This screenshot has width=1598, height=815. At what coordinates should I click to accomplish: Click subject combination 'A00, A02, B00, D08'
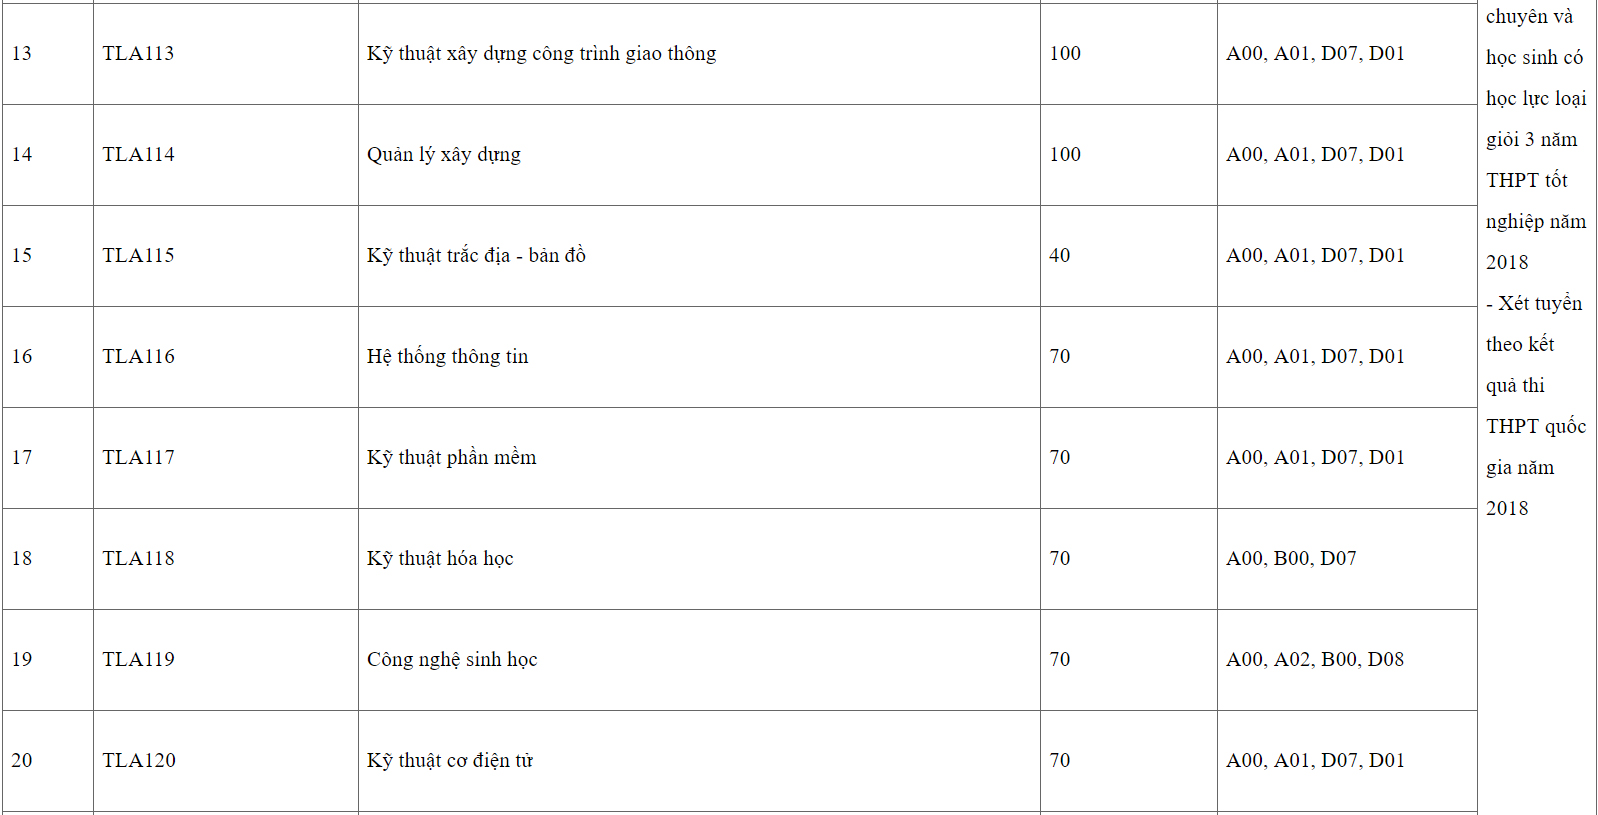[1315, 660]
